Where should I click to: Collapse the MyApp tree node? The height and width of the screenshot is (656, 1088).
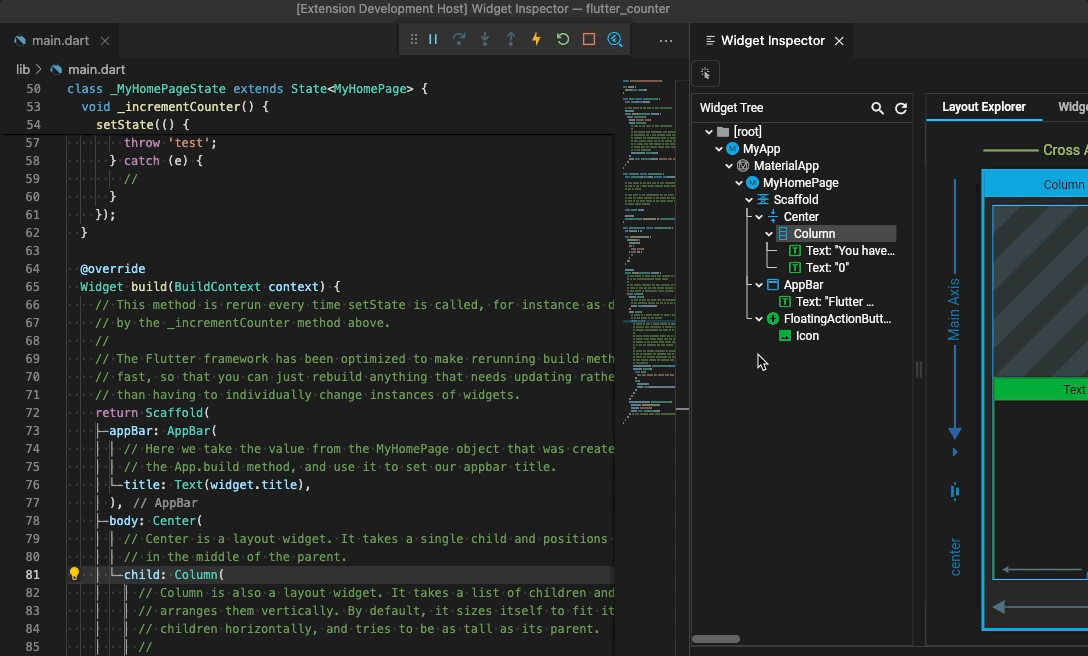coord(719,149)
